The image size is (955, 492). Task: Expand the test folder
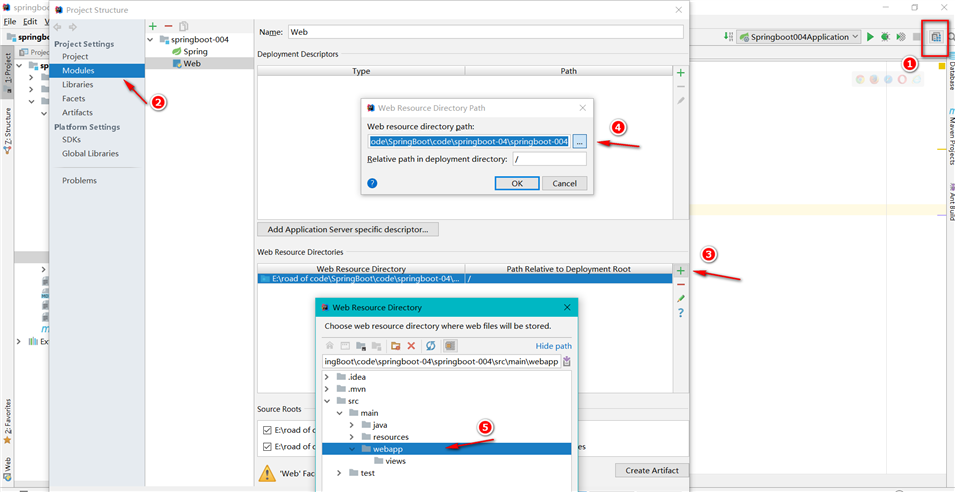pyautogui.click(x=339, y=473)
